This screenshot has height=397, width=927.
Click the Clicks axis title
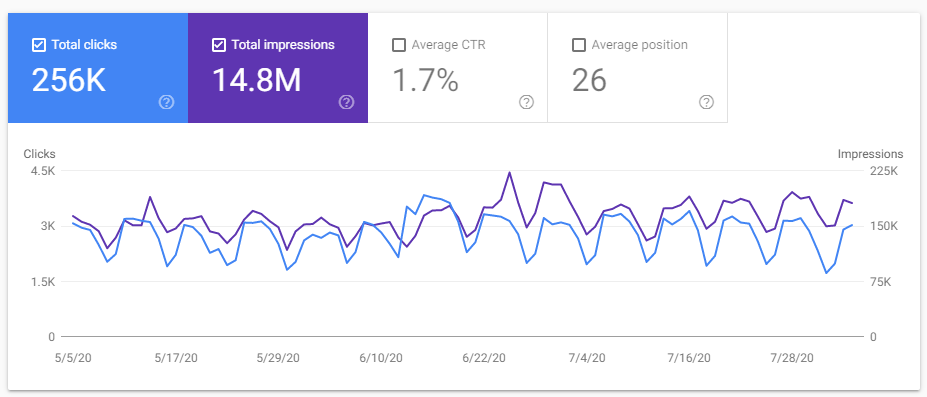coord(40,154)
